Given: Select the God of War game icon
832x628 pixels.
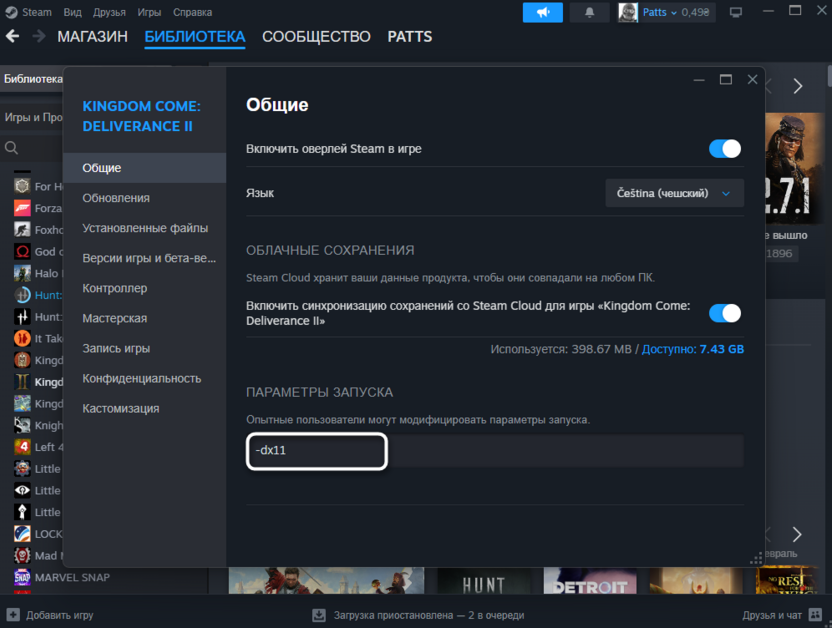Looking at the screenshot, I should pos(22,251).
